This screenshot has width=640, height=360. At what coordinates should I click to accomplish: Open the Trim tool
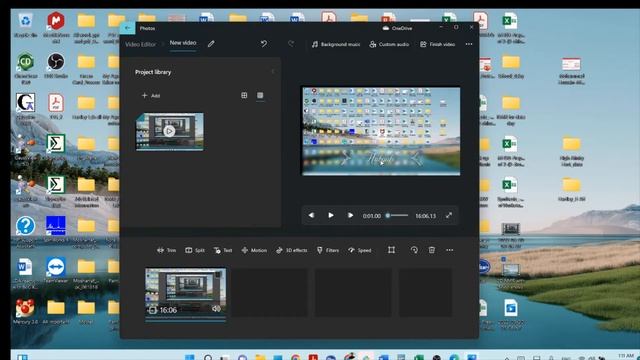[x=167, y=250]
